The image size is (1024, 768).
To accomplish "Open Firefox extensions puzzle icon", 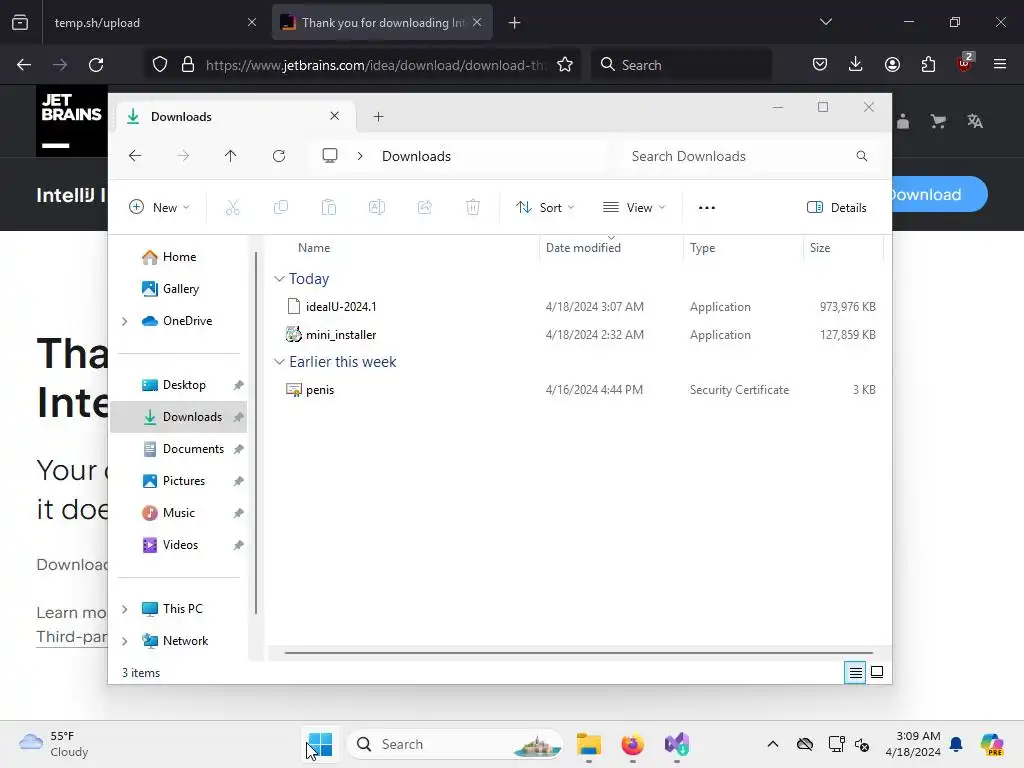I will tap(928, 64).
